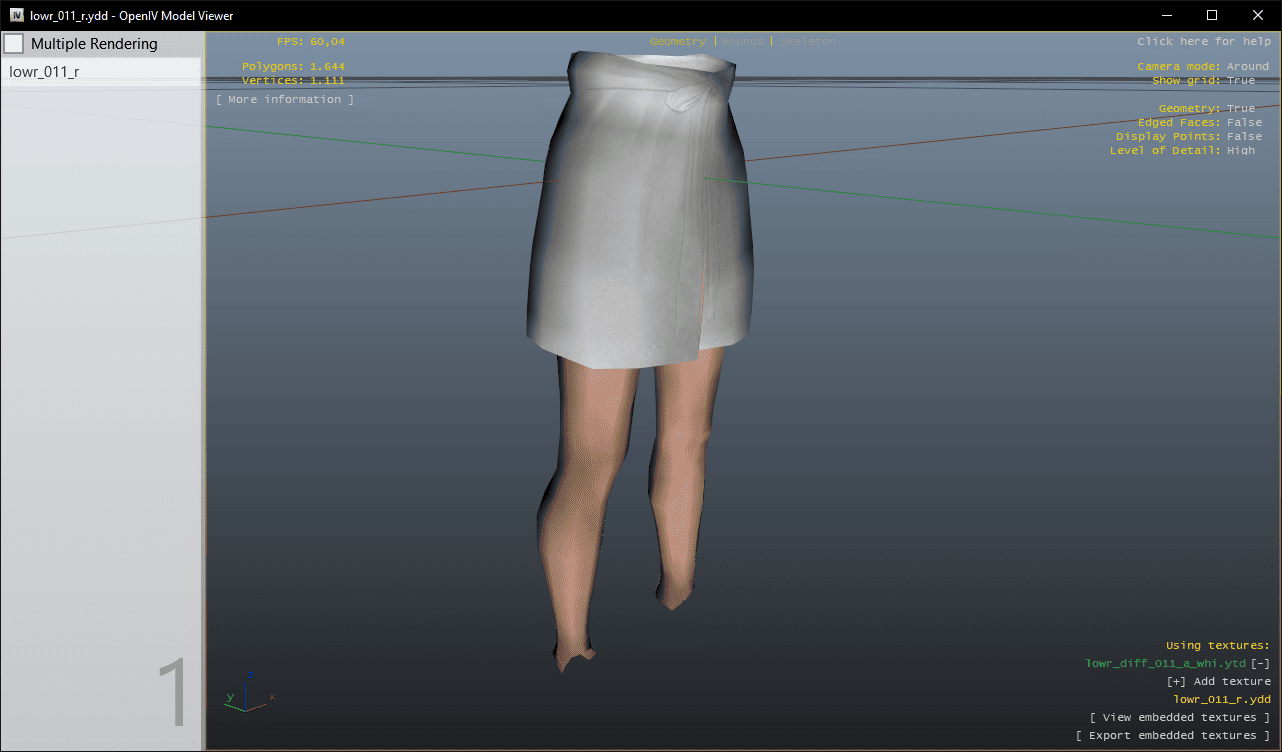The height and width of the screenshot is (752, 1282).
Task: Select lowr_011_r in the model list
Action: pos(44,72)
